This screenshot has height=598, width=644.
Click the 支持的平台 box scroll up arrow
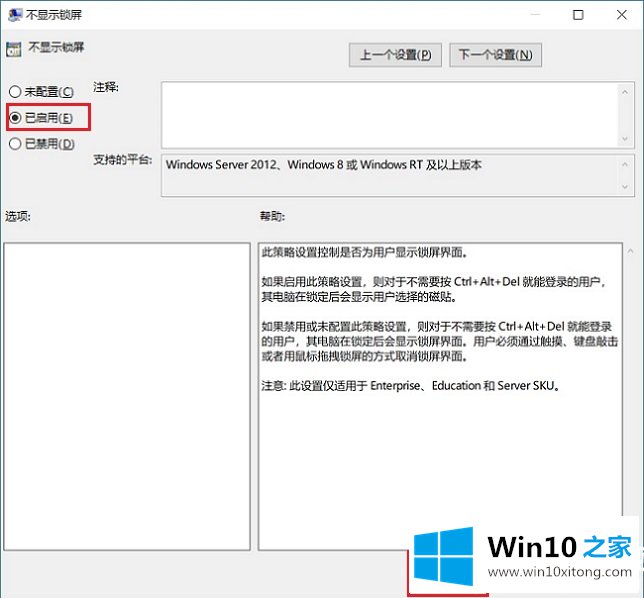point(625,164)
